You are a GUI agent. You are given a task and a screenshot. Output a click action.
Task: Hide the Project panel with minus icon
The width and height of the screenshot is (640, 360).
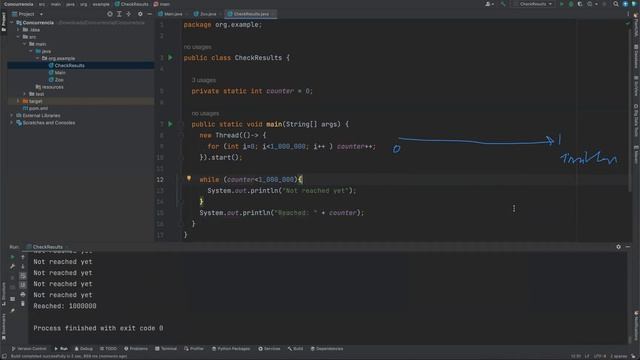(x=149, y=14)
